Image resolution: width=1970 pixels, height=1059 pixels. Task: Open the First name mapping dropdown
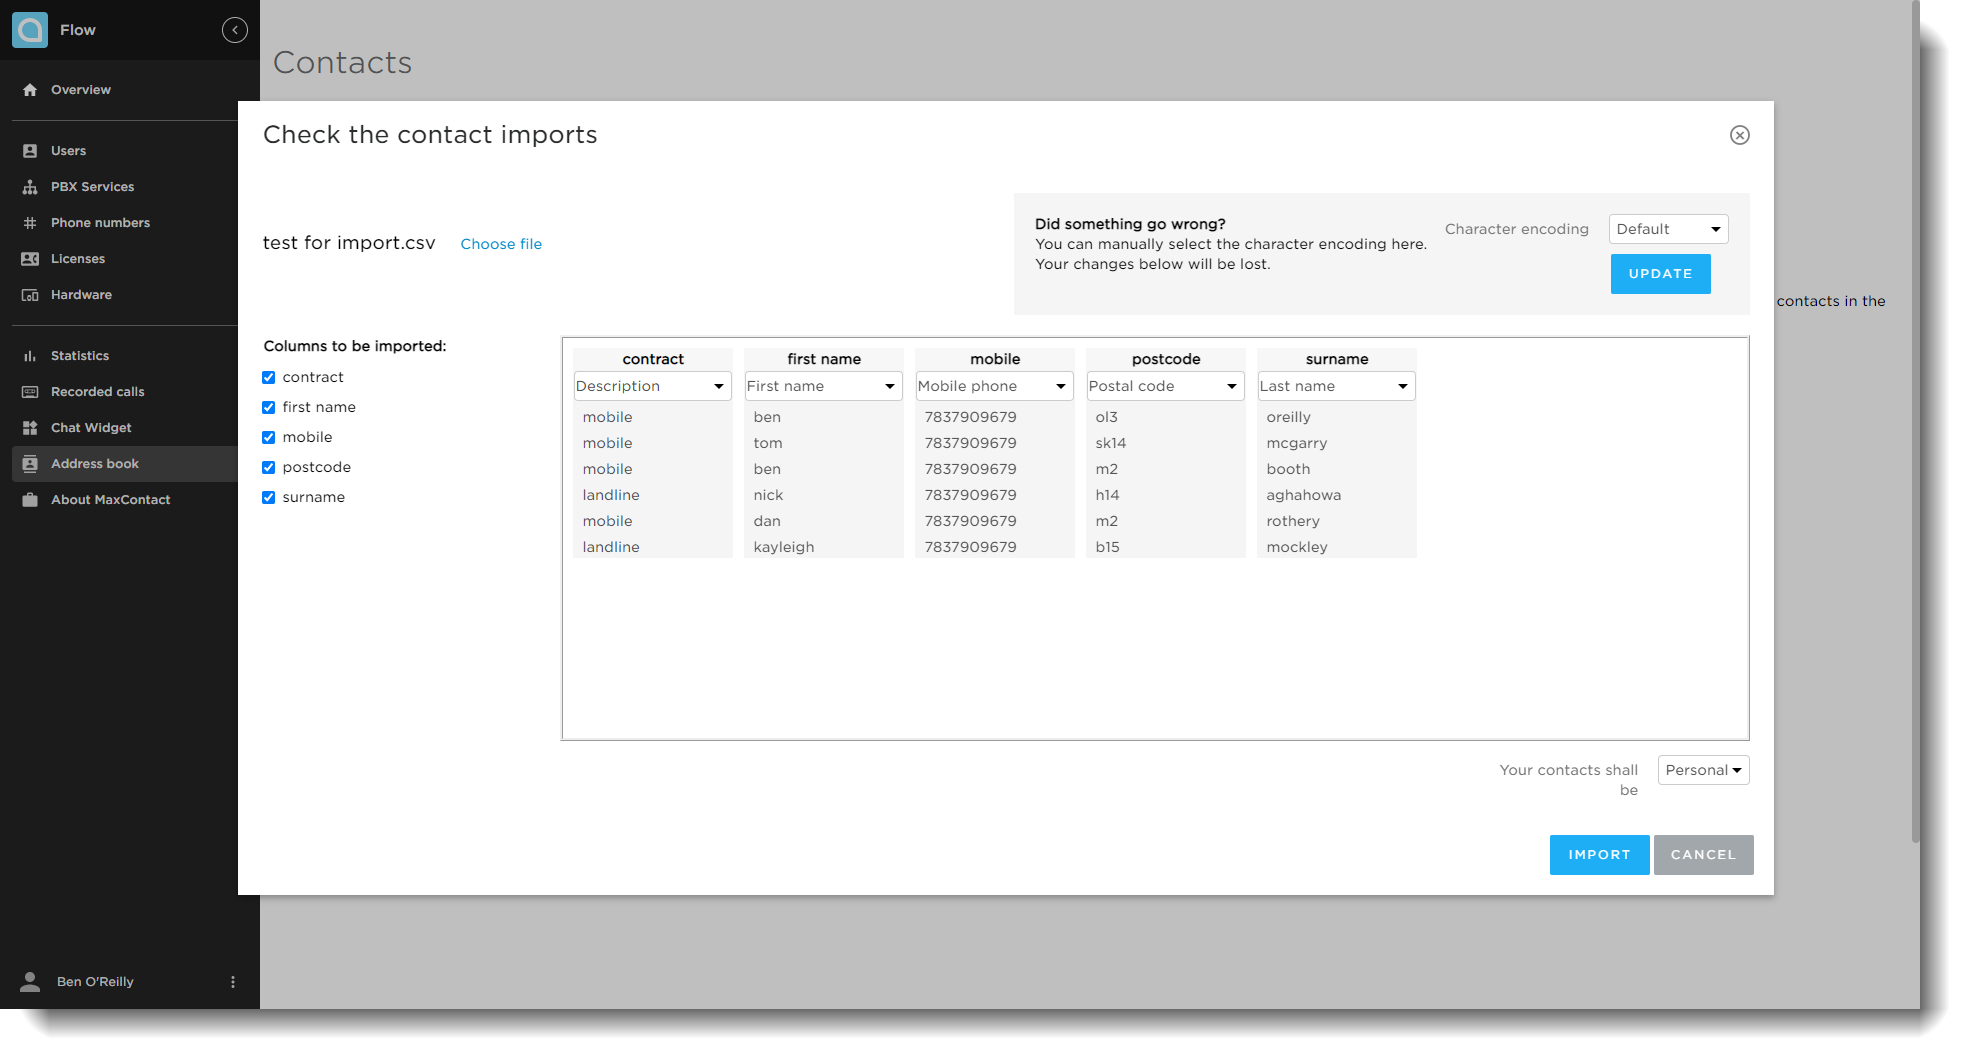823,386
